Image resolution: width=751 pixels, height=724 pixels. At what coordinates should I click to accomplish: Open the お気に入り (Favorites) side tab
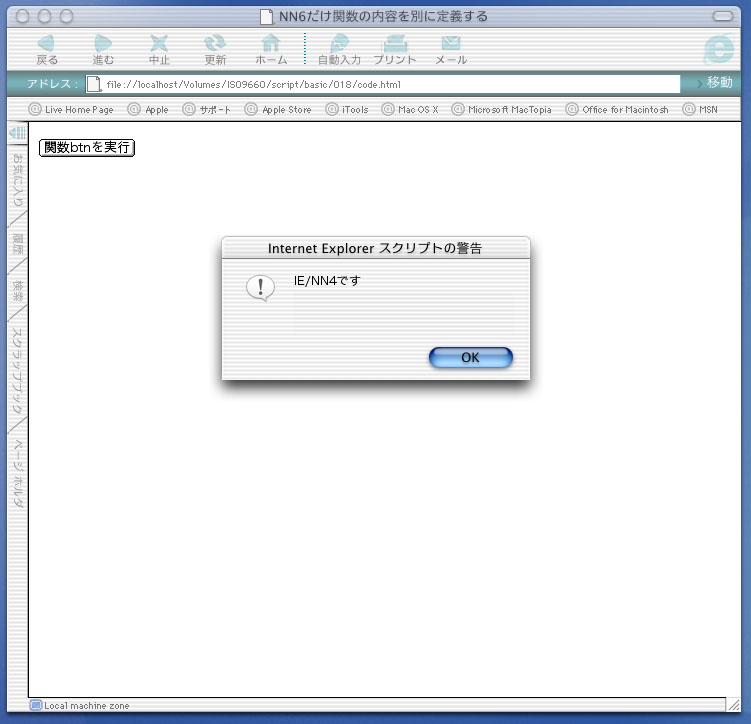(17, 180)
